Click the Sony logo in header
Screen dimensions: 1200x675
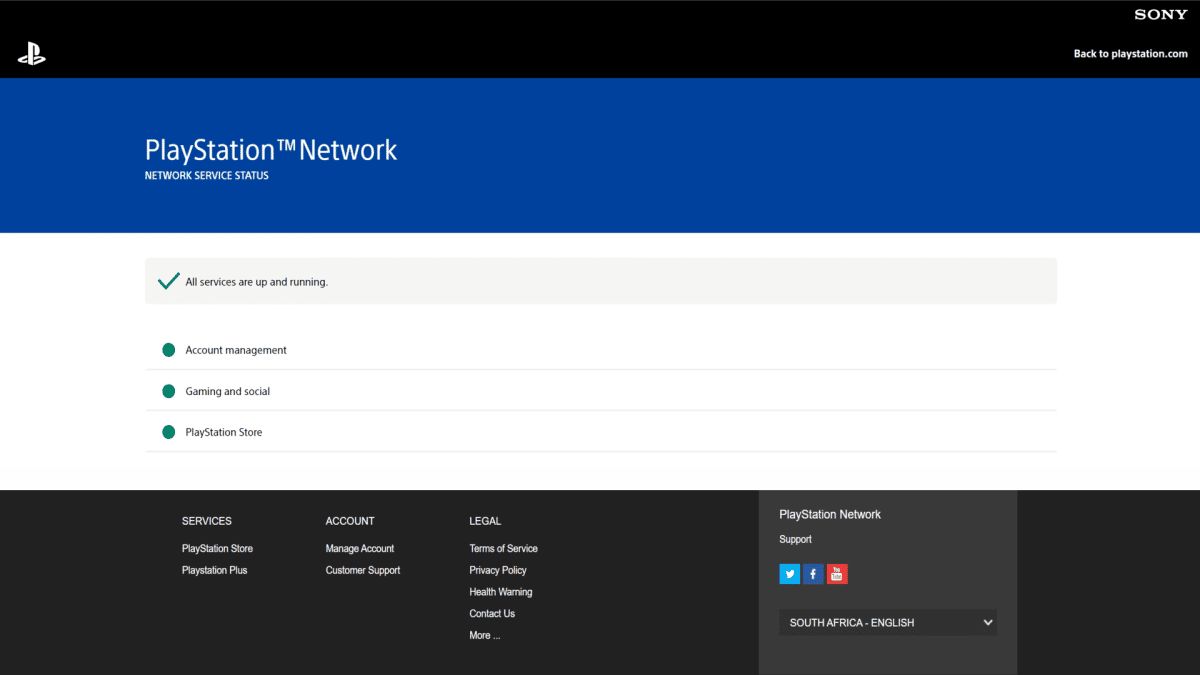coord(1160,15)
